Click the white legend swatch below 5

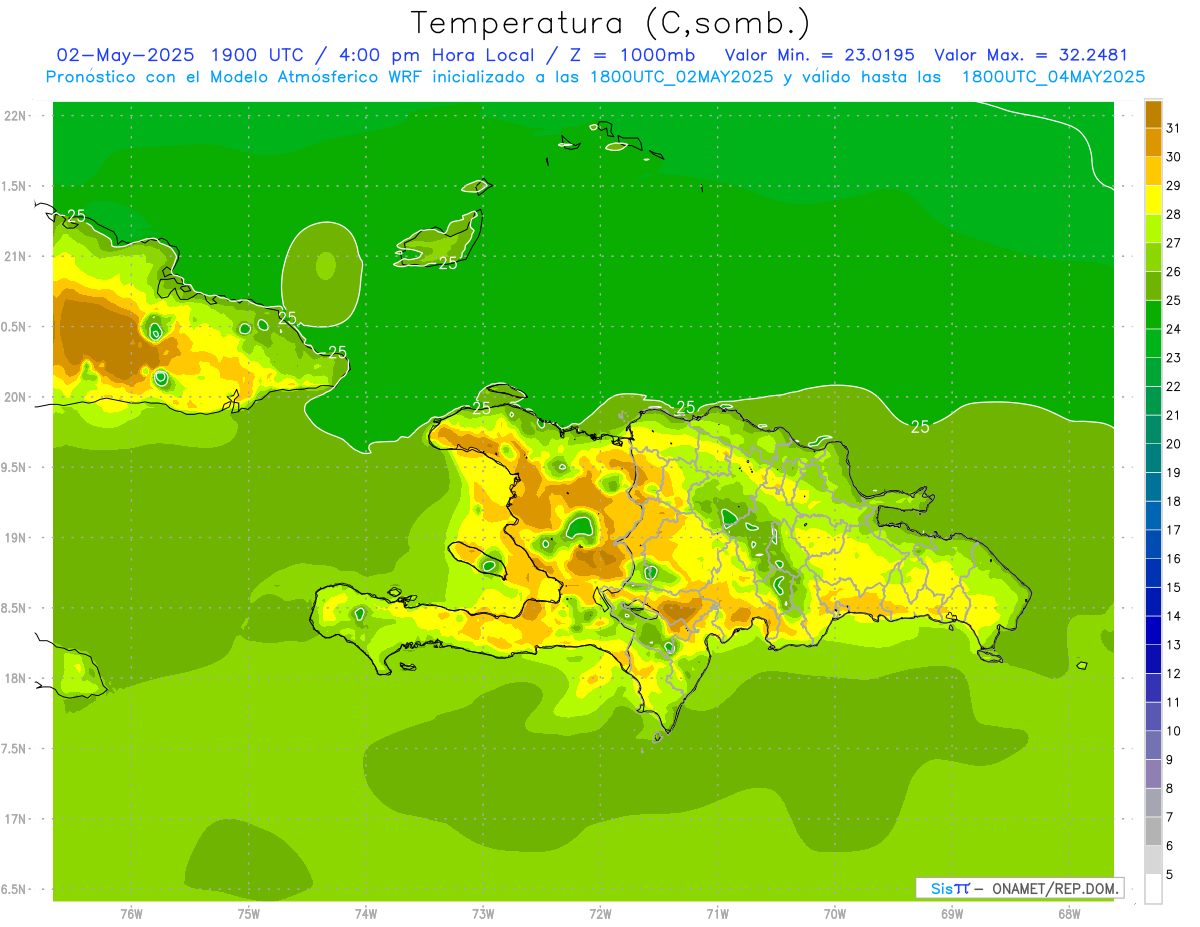click(1153, 889)
